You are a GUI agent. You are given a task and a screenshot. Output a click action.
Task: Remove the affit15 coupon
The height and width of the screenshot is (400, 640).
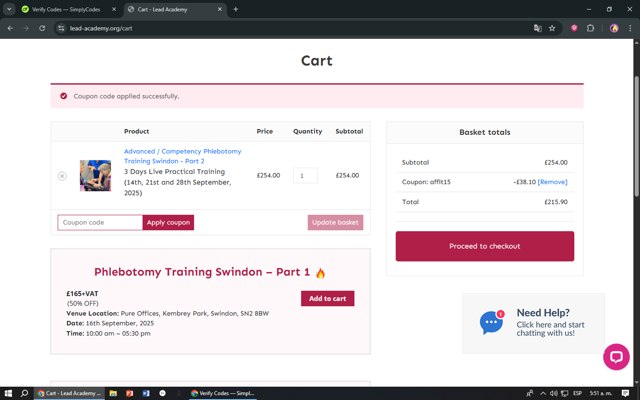click(552, 182)
